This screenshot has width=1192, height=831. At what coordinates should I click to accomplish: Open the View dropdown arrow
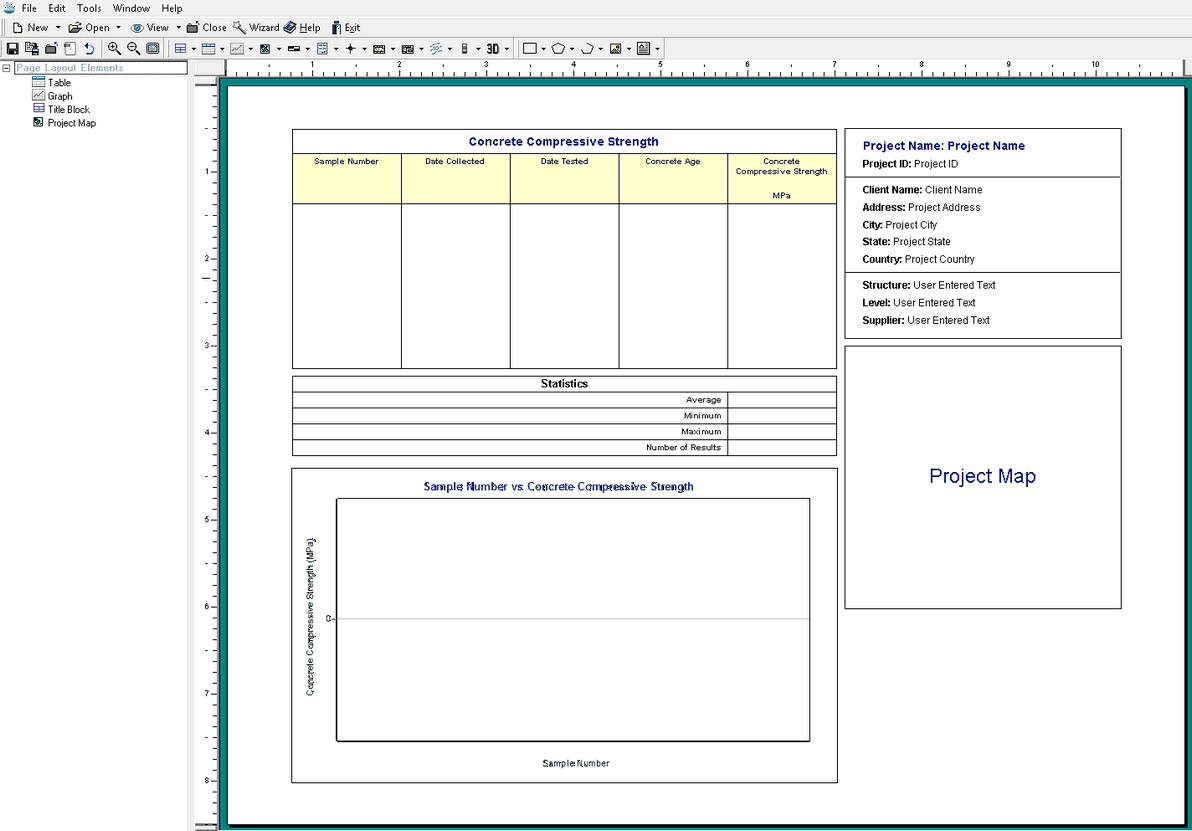(x=178, y=27)
